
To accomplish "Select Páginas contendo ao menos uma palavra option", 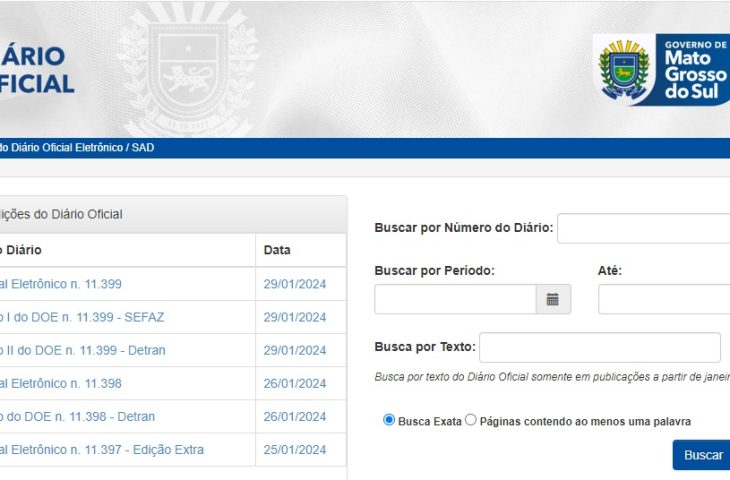I will pyautogui.click(x=471, y=420).
